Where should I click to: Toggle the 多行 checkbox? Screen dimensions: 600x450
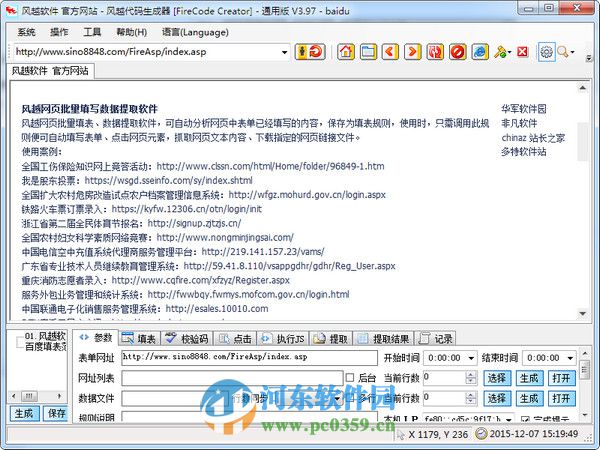point(350,398)
